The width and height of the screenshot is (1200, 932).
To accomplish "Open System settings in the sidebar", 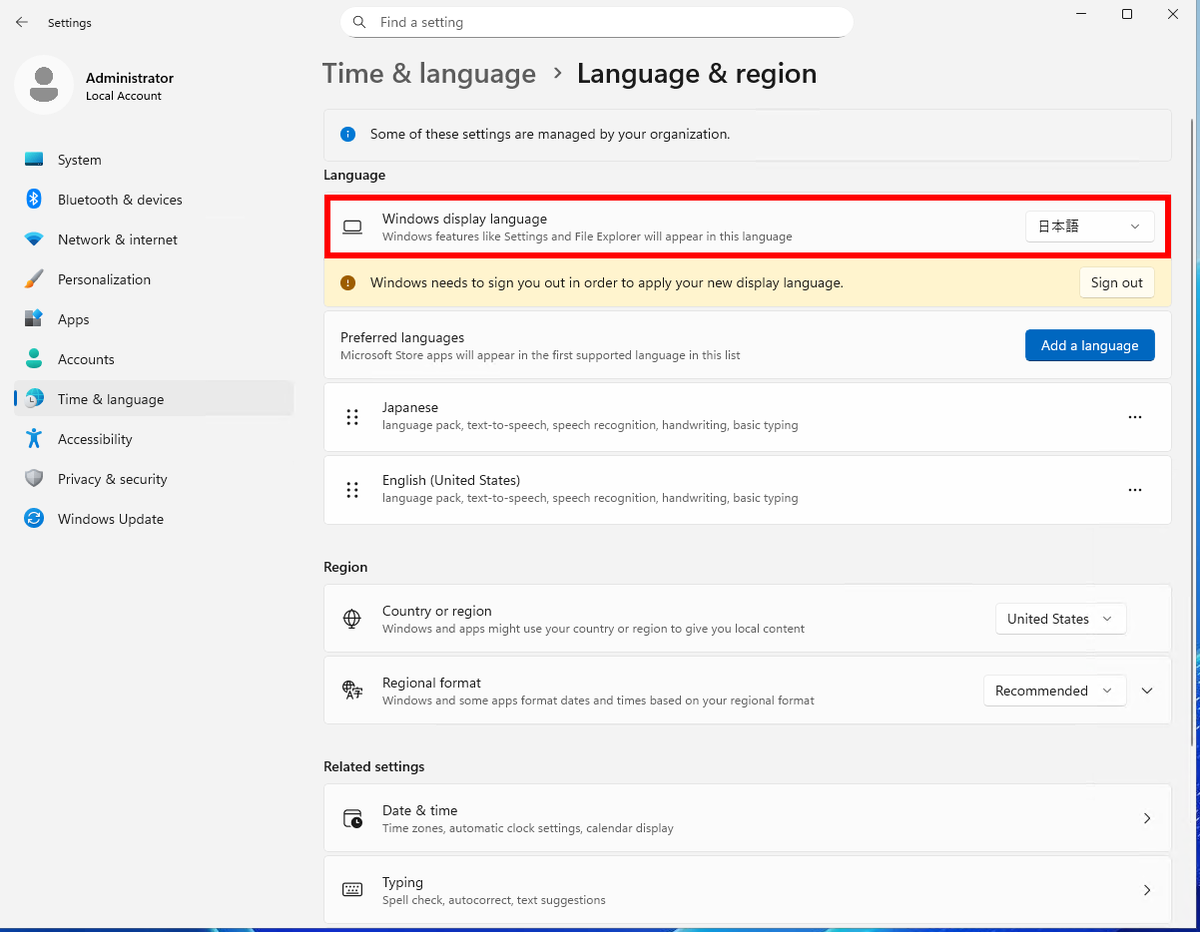I will tap(80, 159).
